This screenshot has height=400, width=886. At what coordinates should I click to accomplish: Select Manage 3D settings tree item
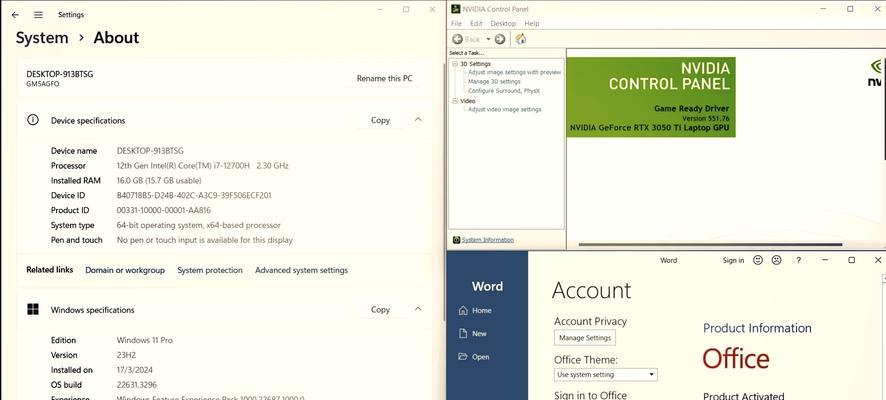(x=494, y=81)
